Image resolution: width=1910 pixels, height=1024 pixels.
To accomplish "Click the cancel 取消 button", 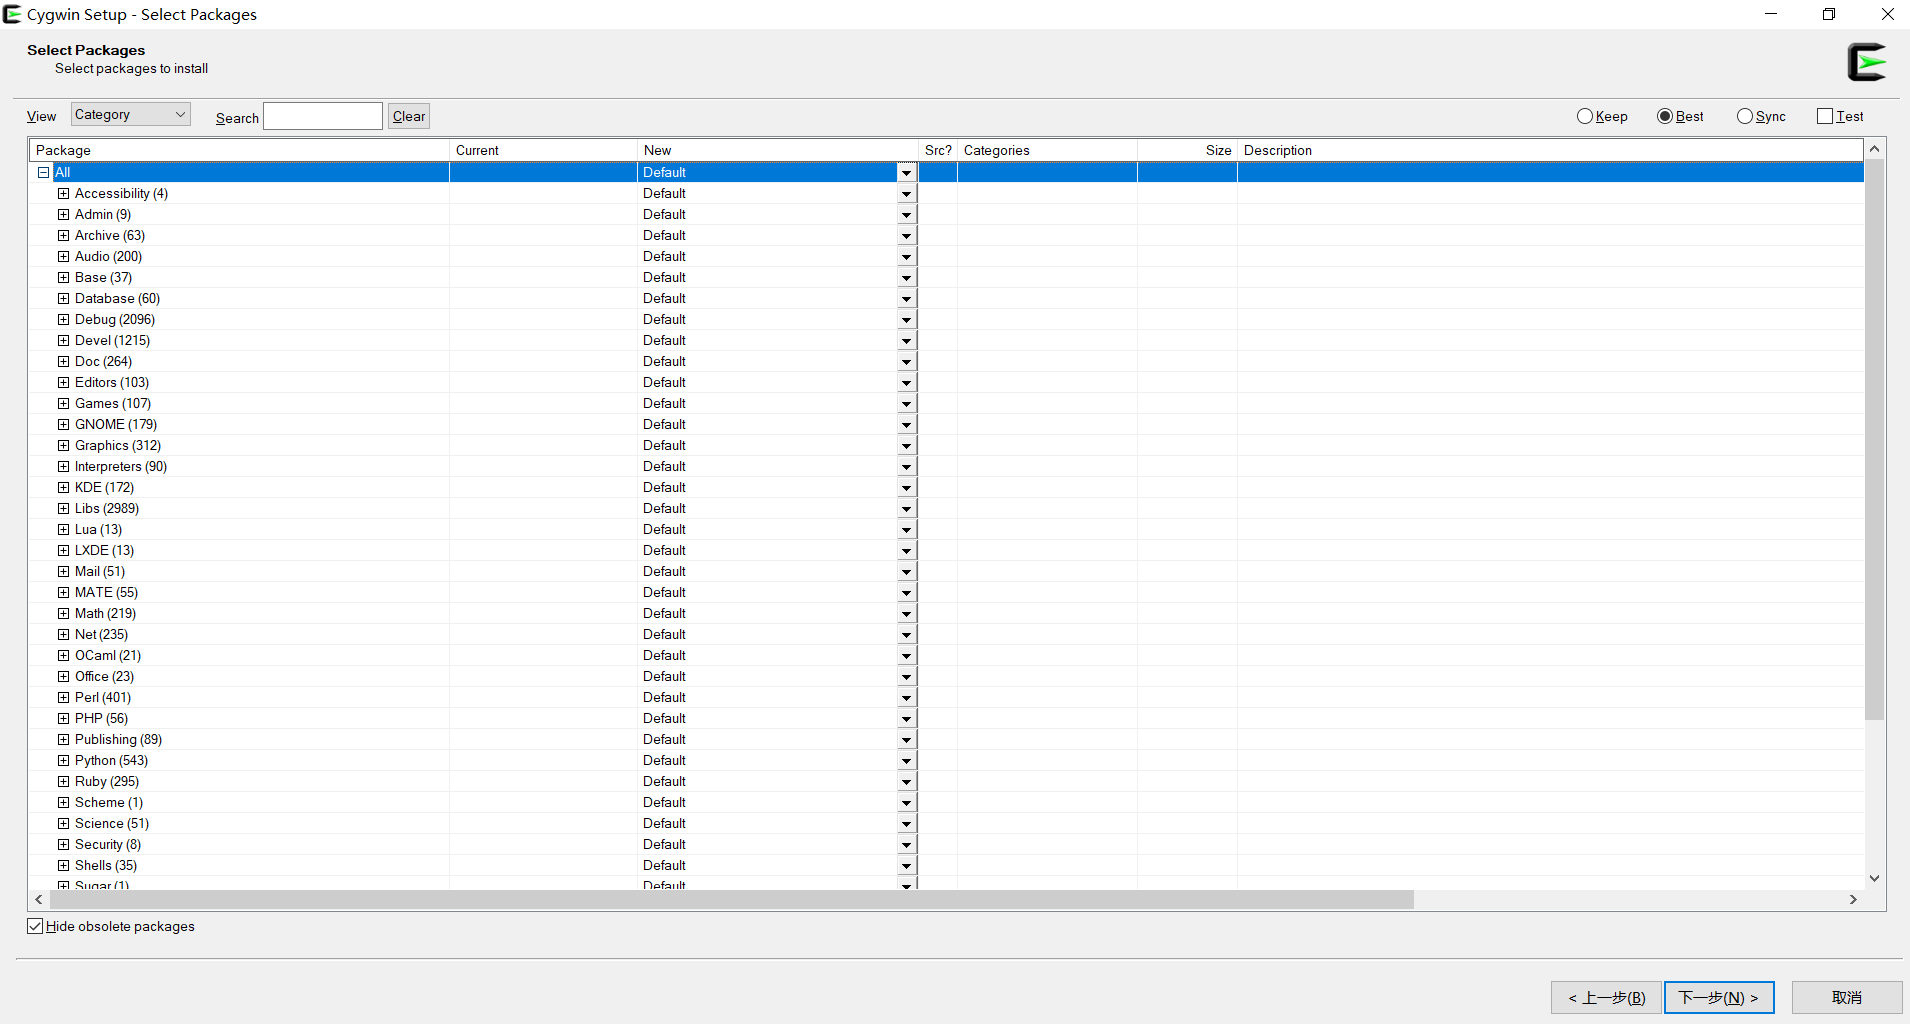I will pyautogui.click(x=1847, y=997).
